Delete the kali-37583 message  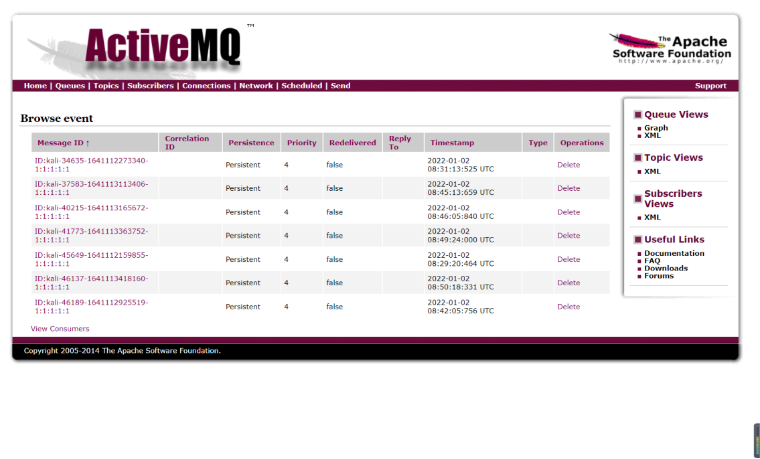pos(569,188)
